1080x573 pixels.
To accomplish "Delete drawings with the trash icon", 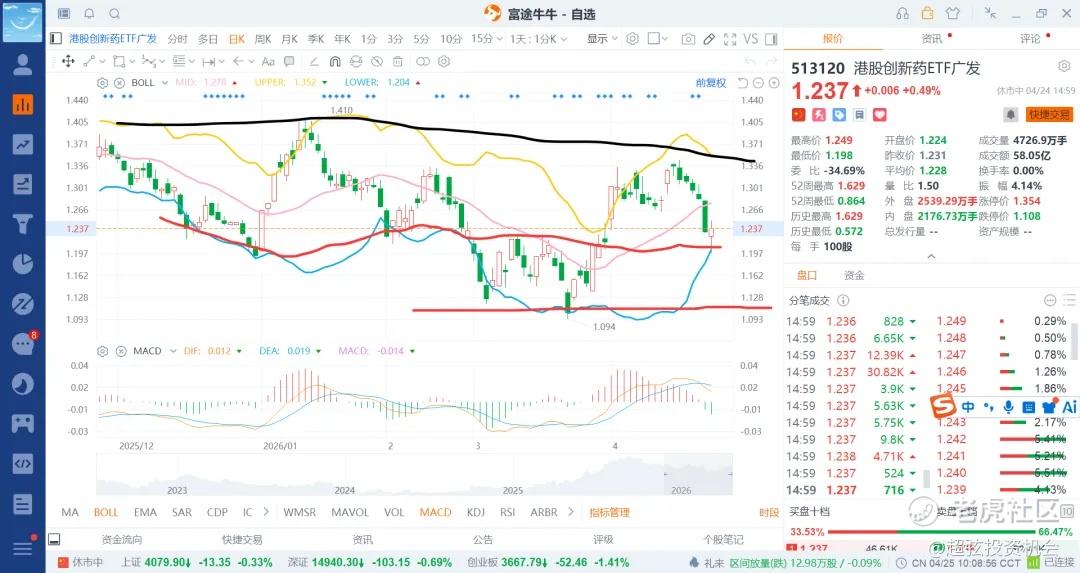I will 397,61.
